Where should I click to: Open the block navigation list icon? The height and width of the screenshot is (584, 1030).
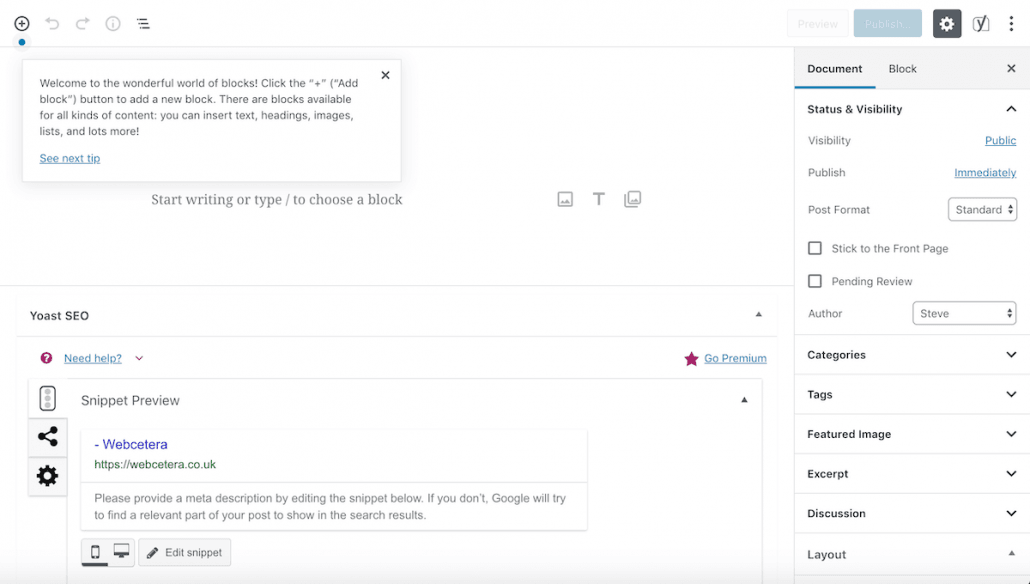pos(143,24)
